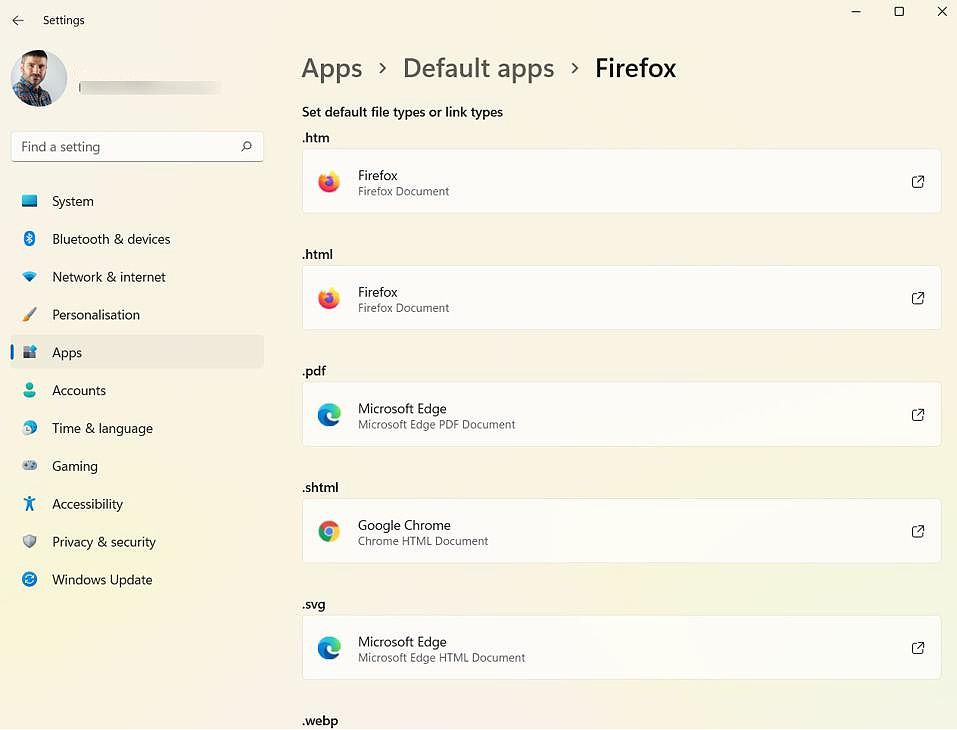Viewport: 957px width, 730px height.
Task: Open external link icon for .svg
Action: pos(917,648)
